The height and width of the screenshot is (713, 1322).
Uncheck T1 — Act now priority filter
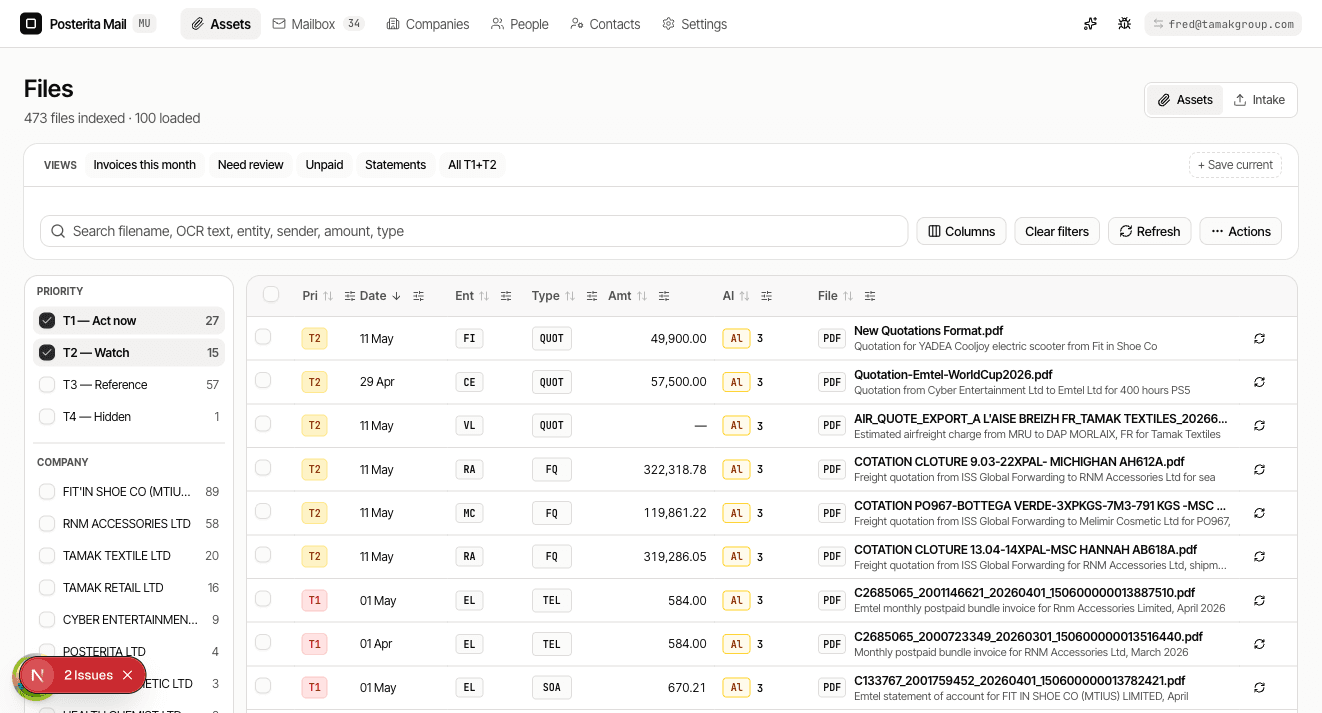(x=47, y=321)
